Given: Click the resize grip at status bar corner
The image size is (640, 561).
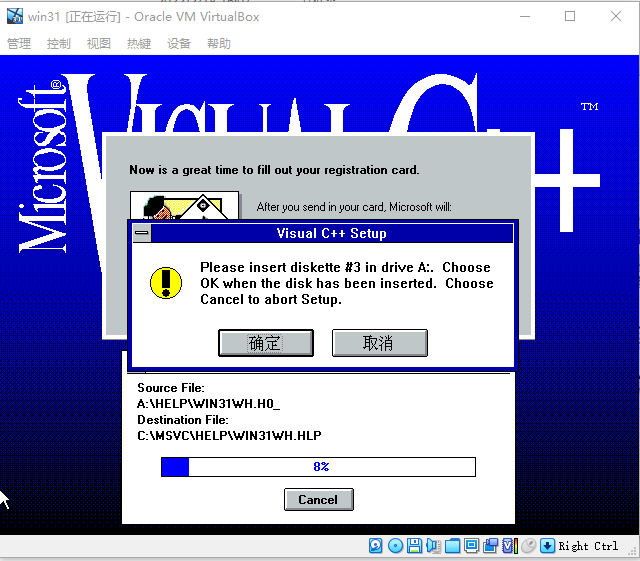Looking at the screenshot, I should [x=633, y=551].
